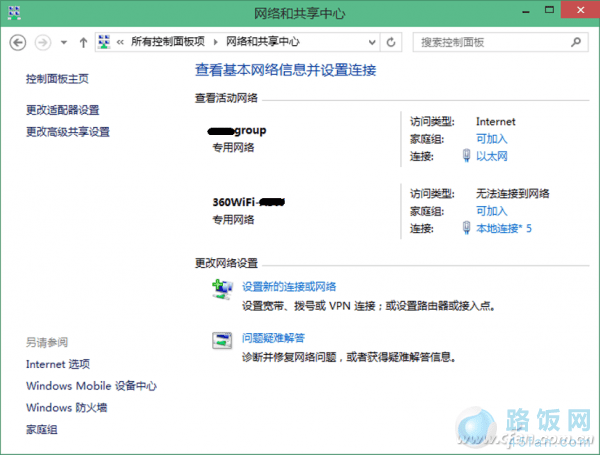Maximize the 网络和共享中心 window
This screenshot has height=455, width=600.
[x=549, y=11]
